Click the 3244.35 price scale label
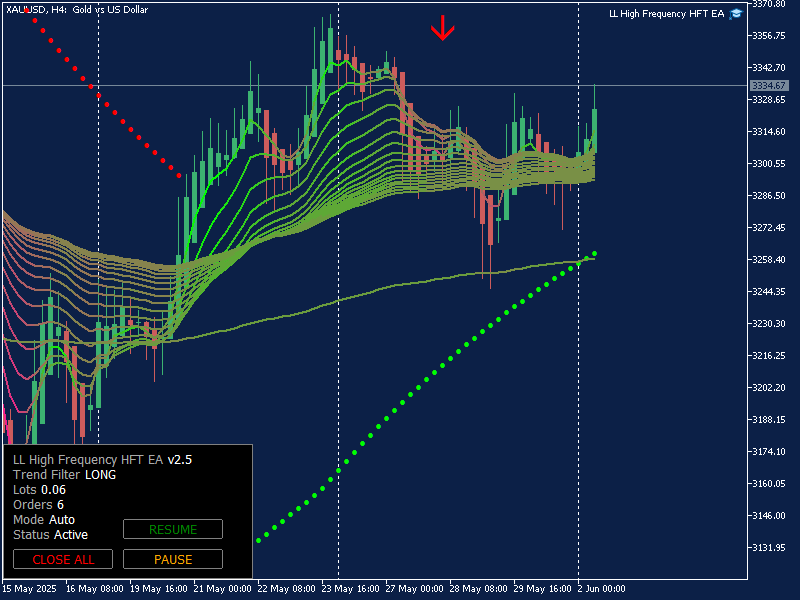800x600 pixels. click(769, 291)
